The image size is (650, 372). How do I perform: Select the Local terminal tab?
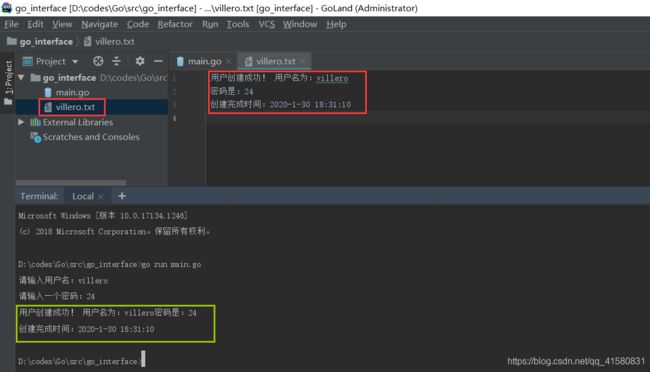coord(83,196)
